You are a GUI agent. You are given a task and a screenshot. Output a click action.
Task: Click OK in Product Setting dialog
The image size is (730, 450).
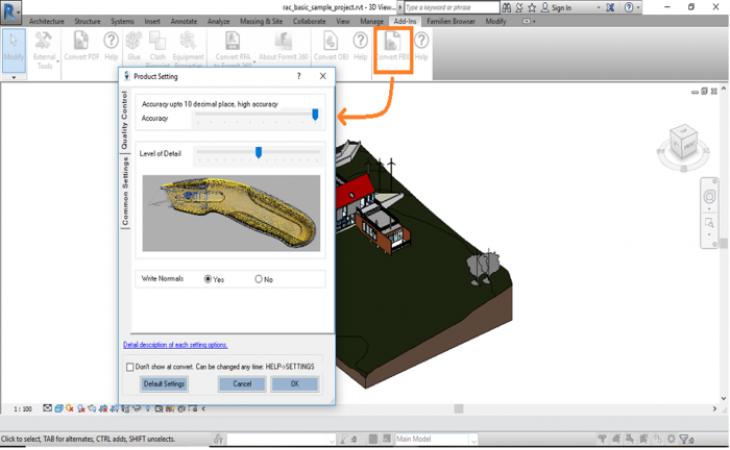coord(295,384)
